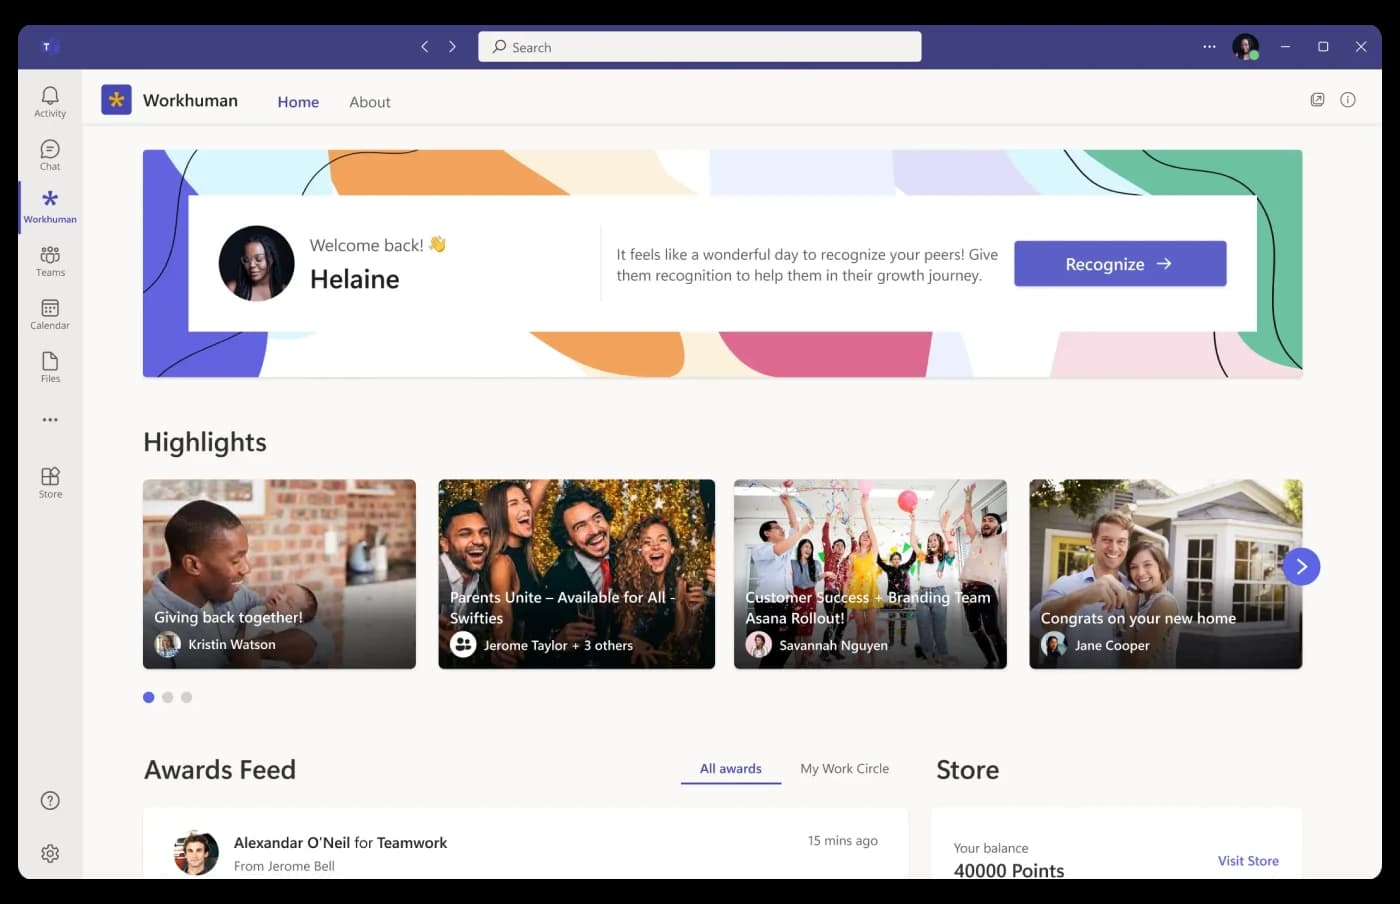Open Help from the sidebar
The height and width of the screenshot is (904, 1400).
click(x=49, y=800)
